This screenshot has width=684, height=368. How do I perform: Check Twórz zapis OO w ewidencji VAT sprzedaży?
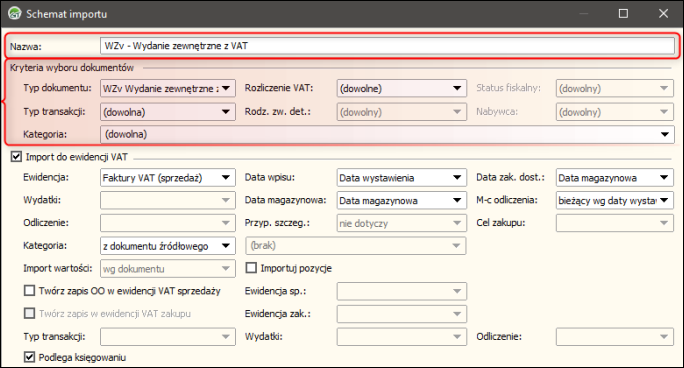29,290
